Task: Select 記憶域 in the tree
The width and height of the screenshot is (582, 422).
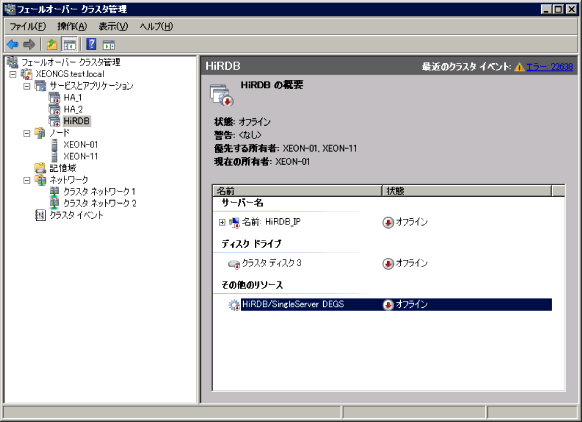Action: (63, 168)
